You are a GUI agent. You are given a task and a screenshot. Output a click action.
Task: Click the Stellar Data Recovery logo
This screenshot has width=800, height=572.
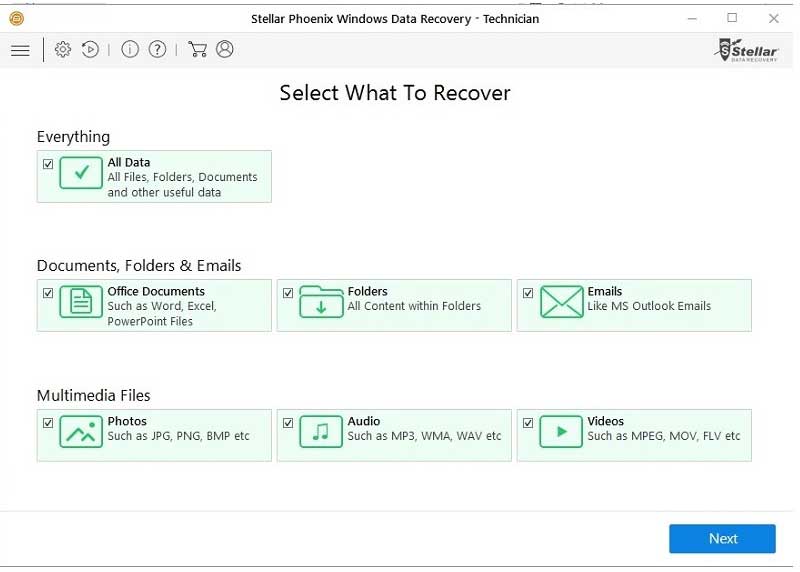point(747,50)
